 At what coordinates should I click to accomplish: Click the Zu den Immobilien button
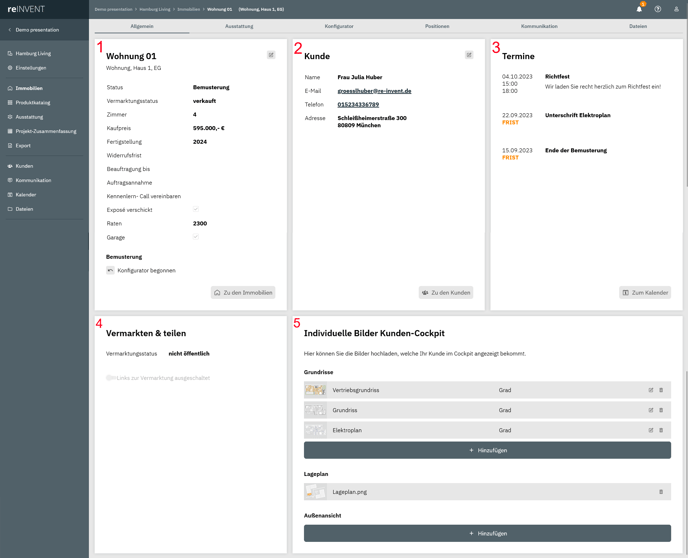[243, 293]
